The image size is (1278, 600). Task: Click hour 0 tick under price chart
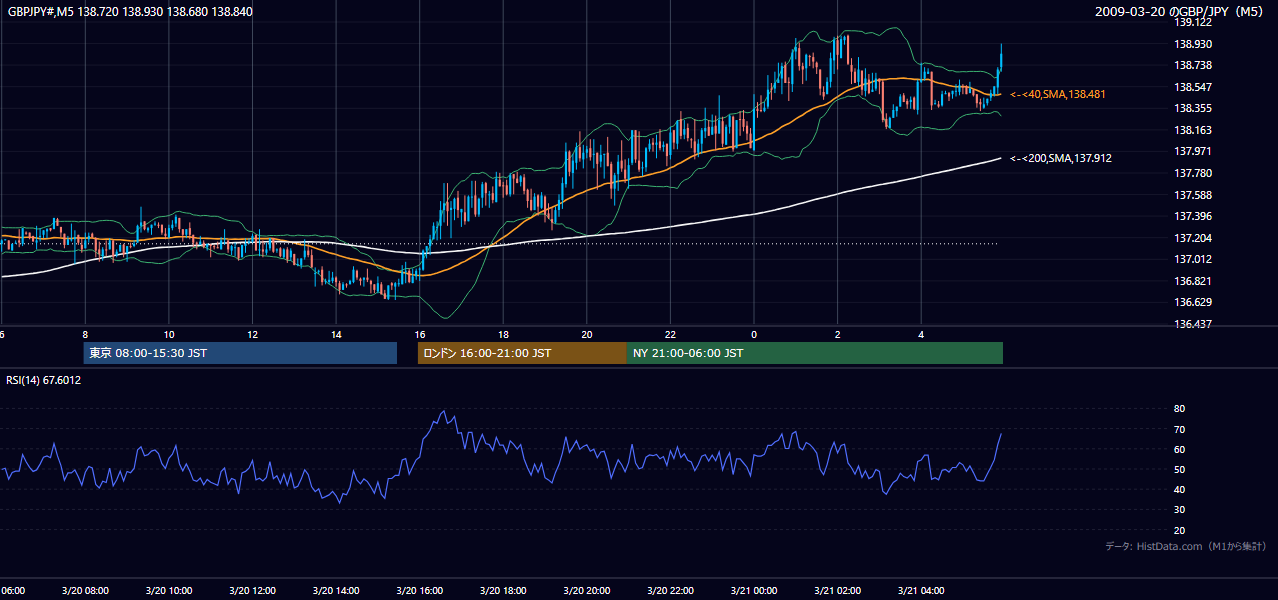pyautogui.click(x=754, y=335)
